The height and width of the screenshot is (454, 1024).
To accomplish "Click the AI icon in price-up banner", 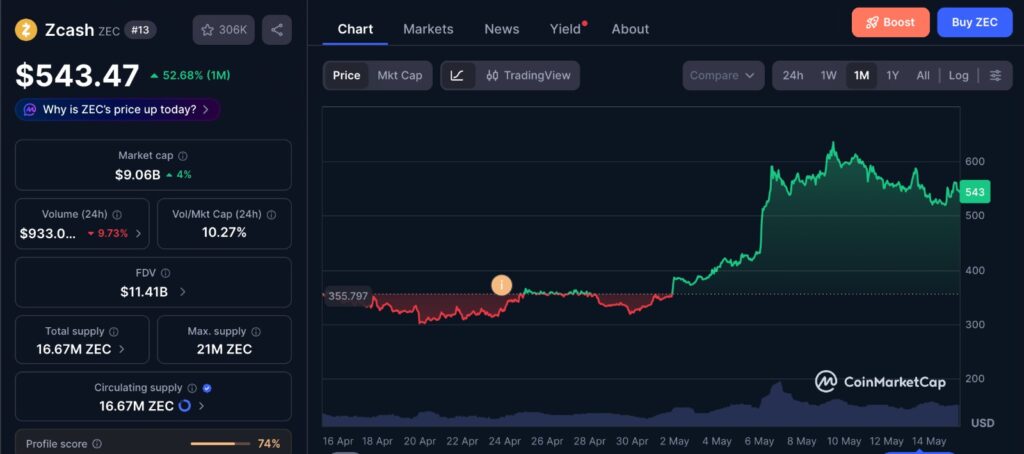I will pos(29,109).
